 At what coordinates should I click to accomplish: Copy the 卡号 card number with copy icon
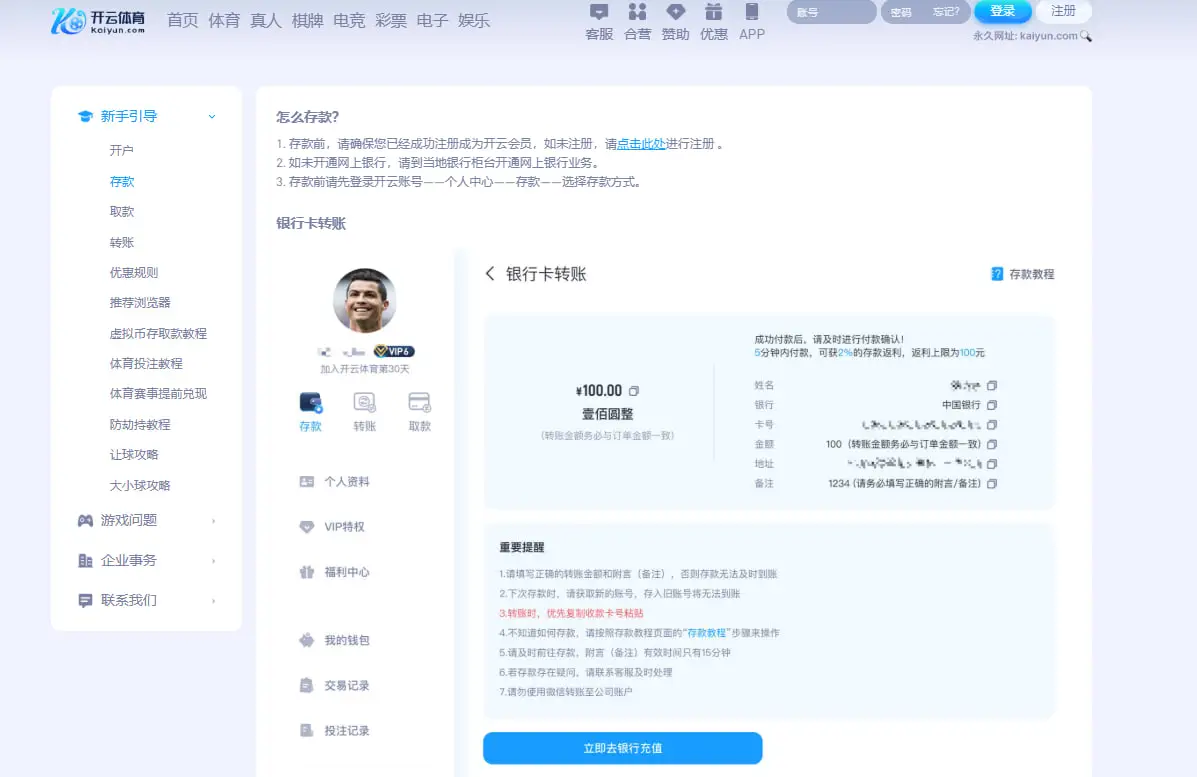(991, 424)
